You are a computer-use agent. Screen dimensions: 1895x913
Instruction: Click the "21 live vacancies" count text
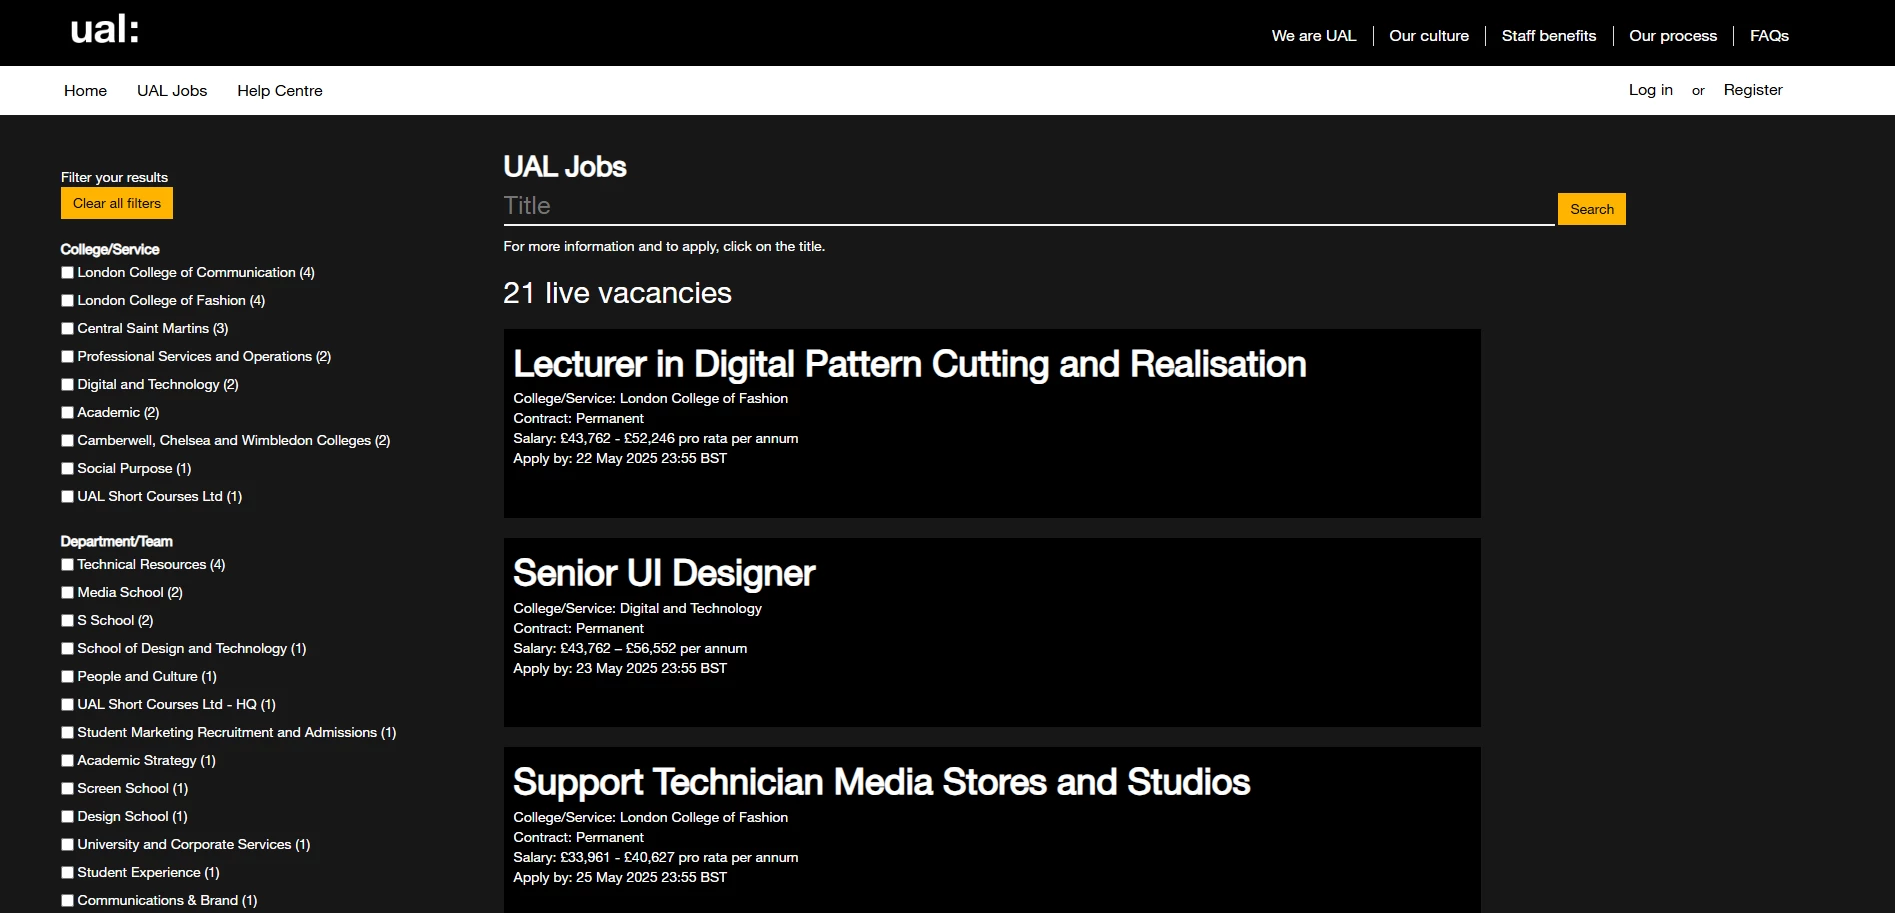618,293
